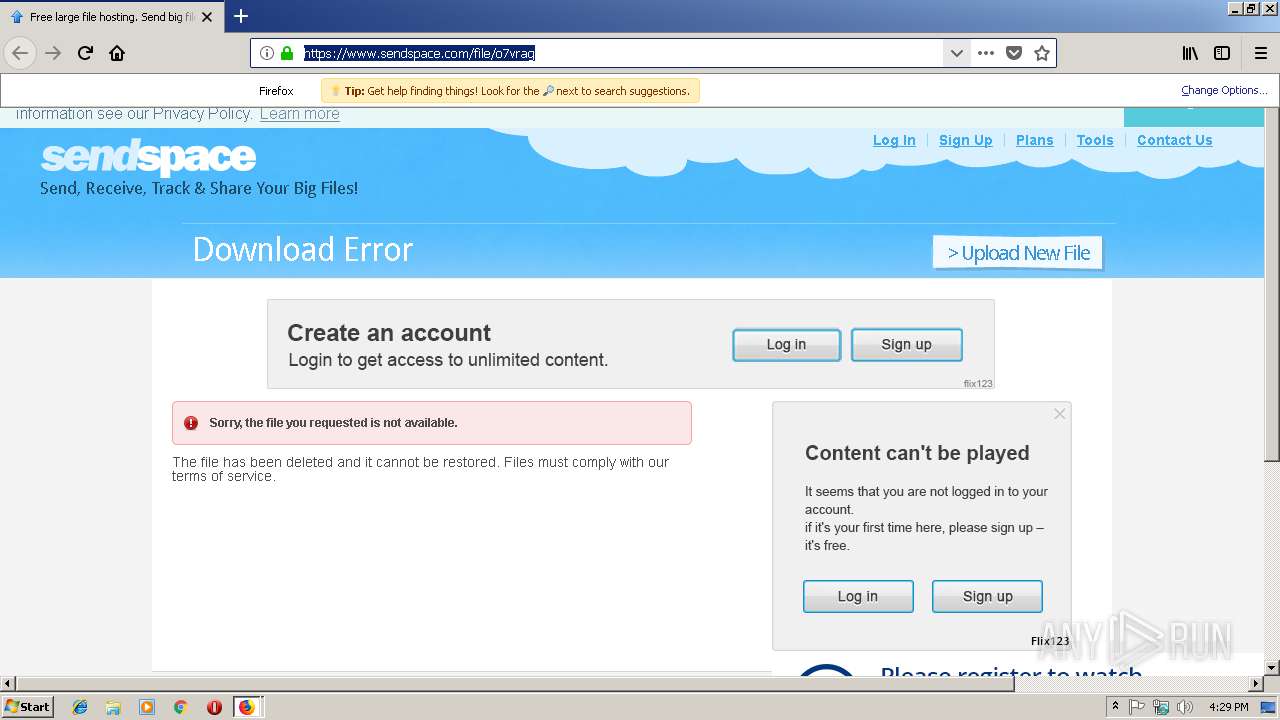This screenshot has height=720, width=1280.
Task: Click the Show desktop button in the tray
Action: click(x=1269, y=707)
